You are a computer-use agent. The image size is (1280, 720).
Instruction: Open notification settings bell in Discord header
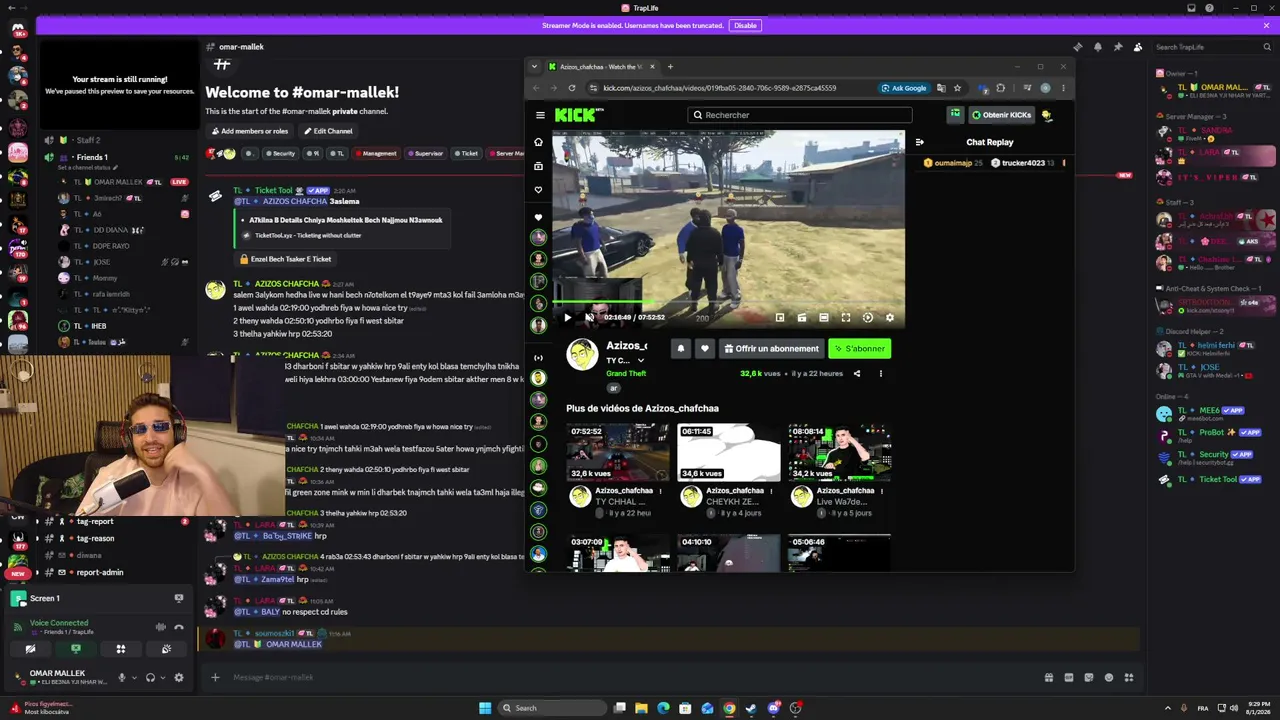pyautogui.click(x=1098, y=47)
